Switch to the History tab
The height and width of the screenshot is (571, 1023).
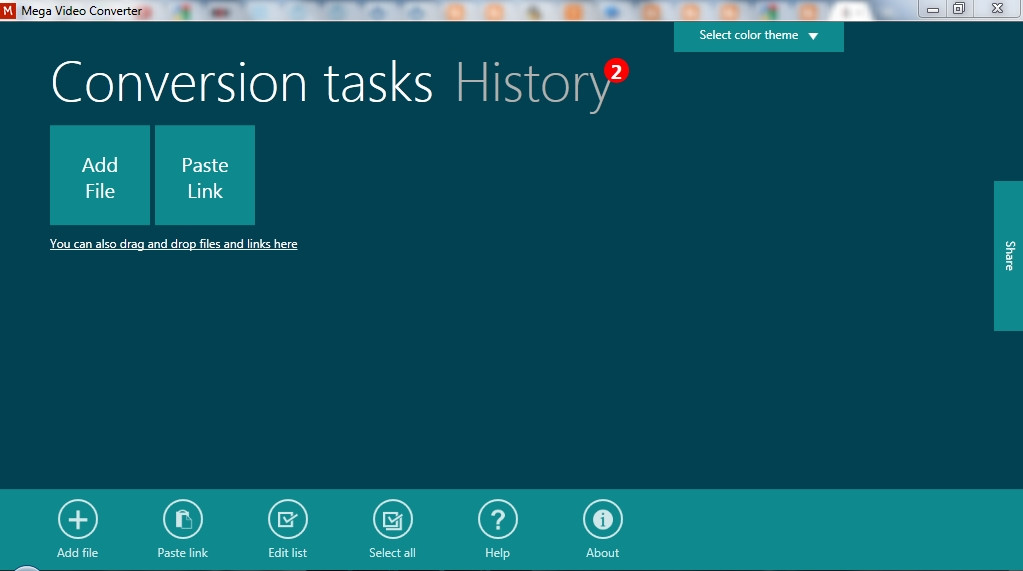(532, 84)
